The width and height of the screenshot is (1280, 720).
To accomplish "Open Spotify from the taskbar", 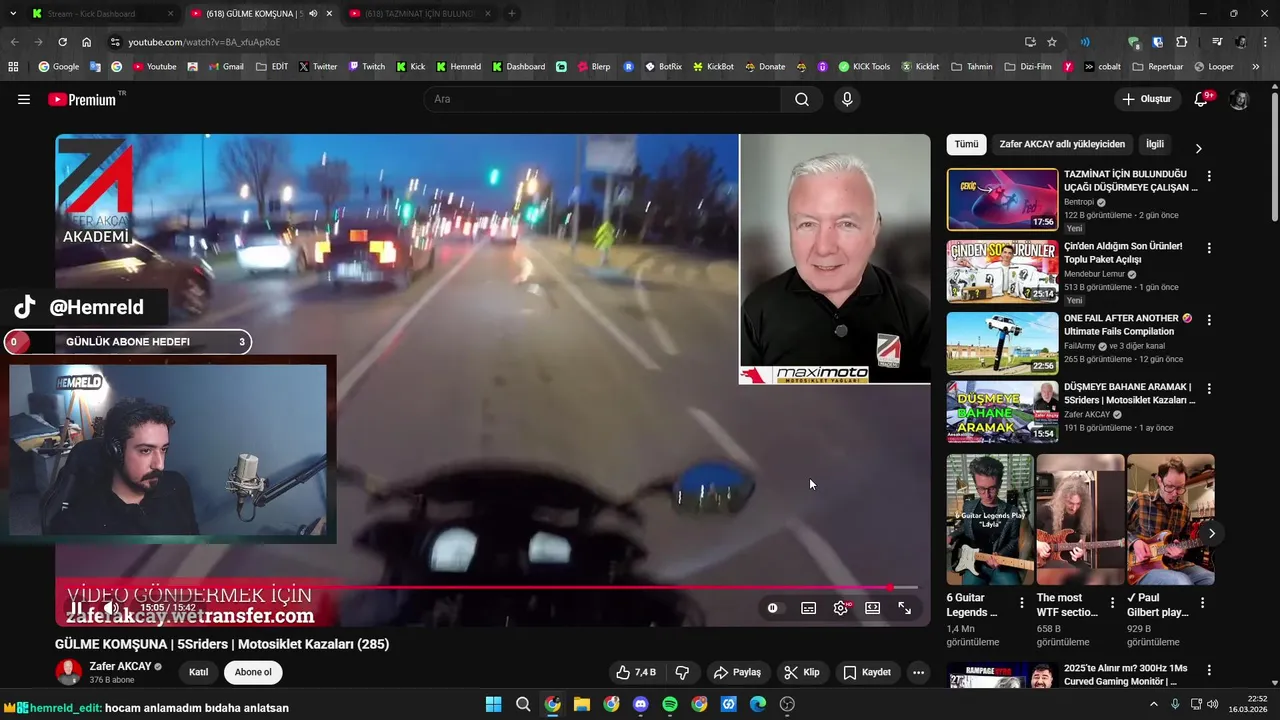I will [670, 704].
